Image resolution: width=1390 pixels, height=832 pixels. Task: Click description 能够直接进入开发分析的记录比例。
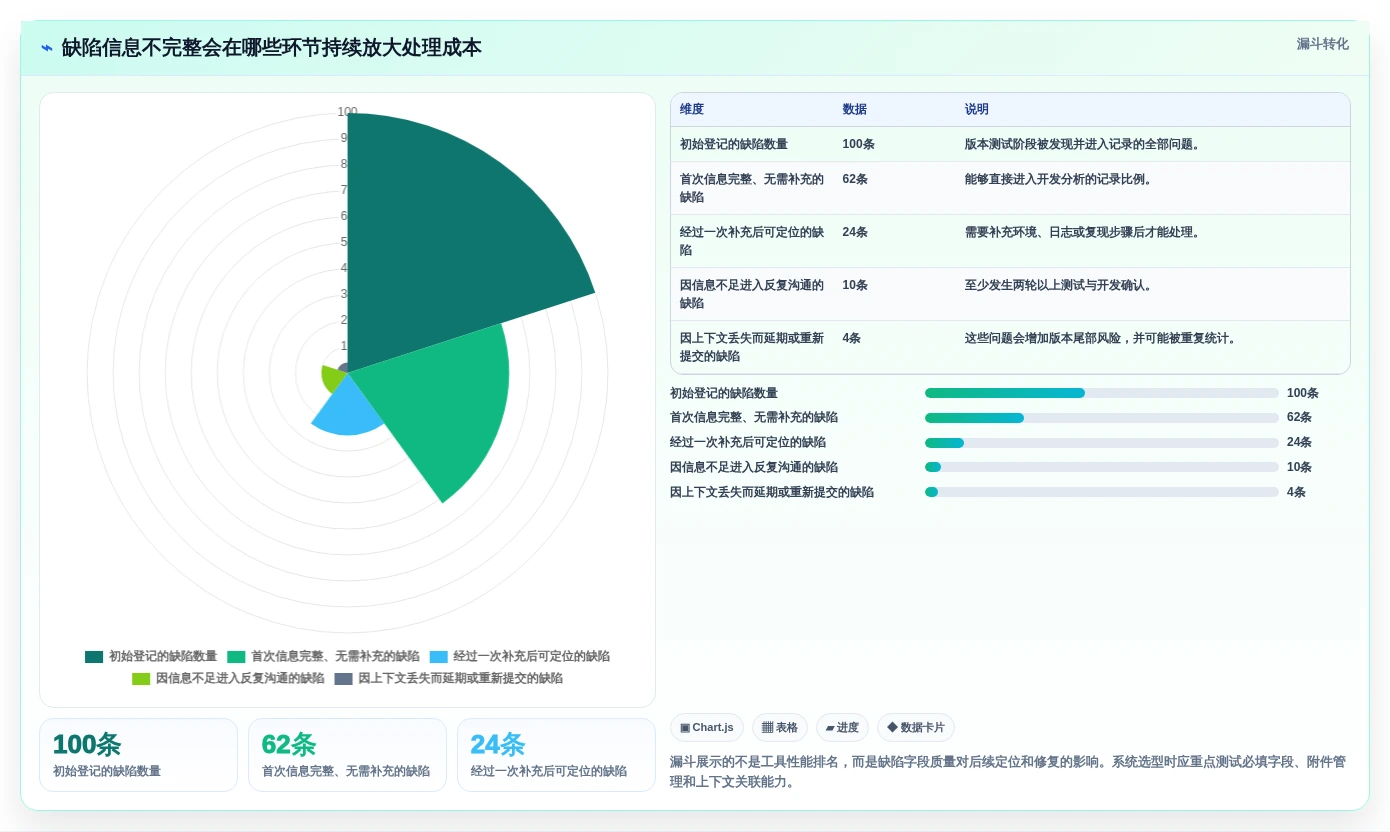pyautogui.click(x=1059, y=180)
